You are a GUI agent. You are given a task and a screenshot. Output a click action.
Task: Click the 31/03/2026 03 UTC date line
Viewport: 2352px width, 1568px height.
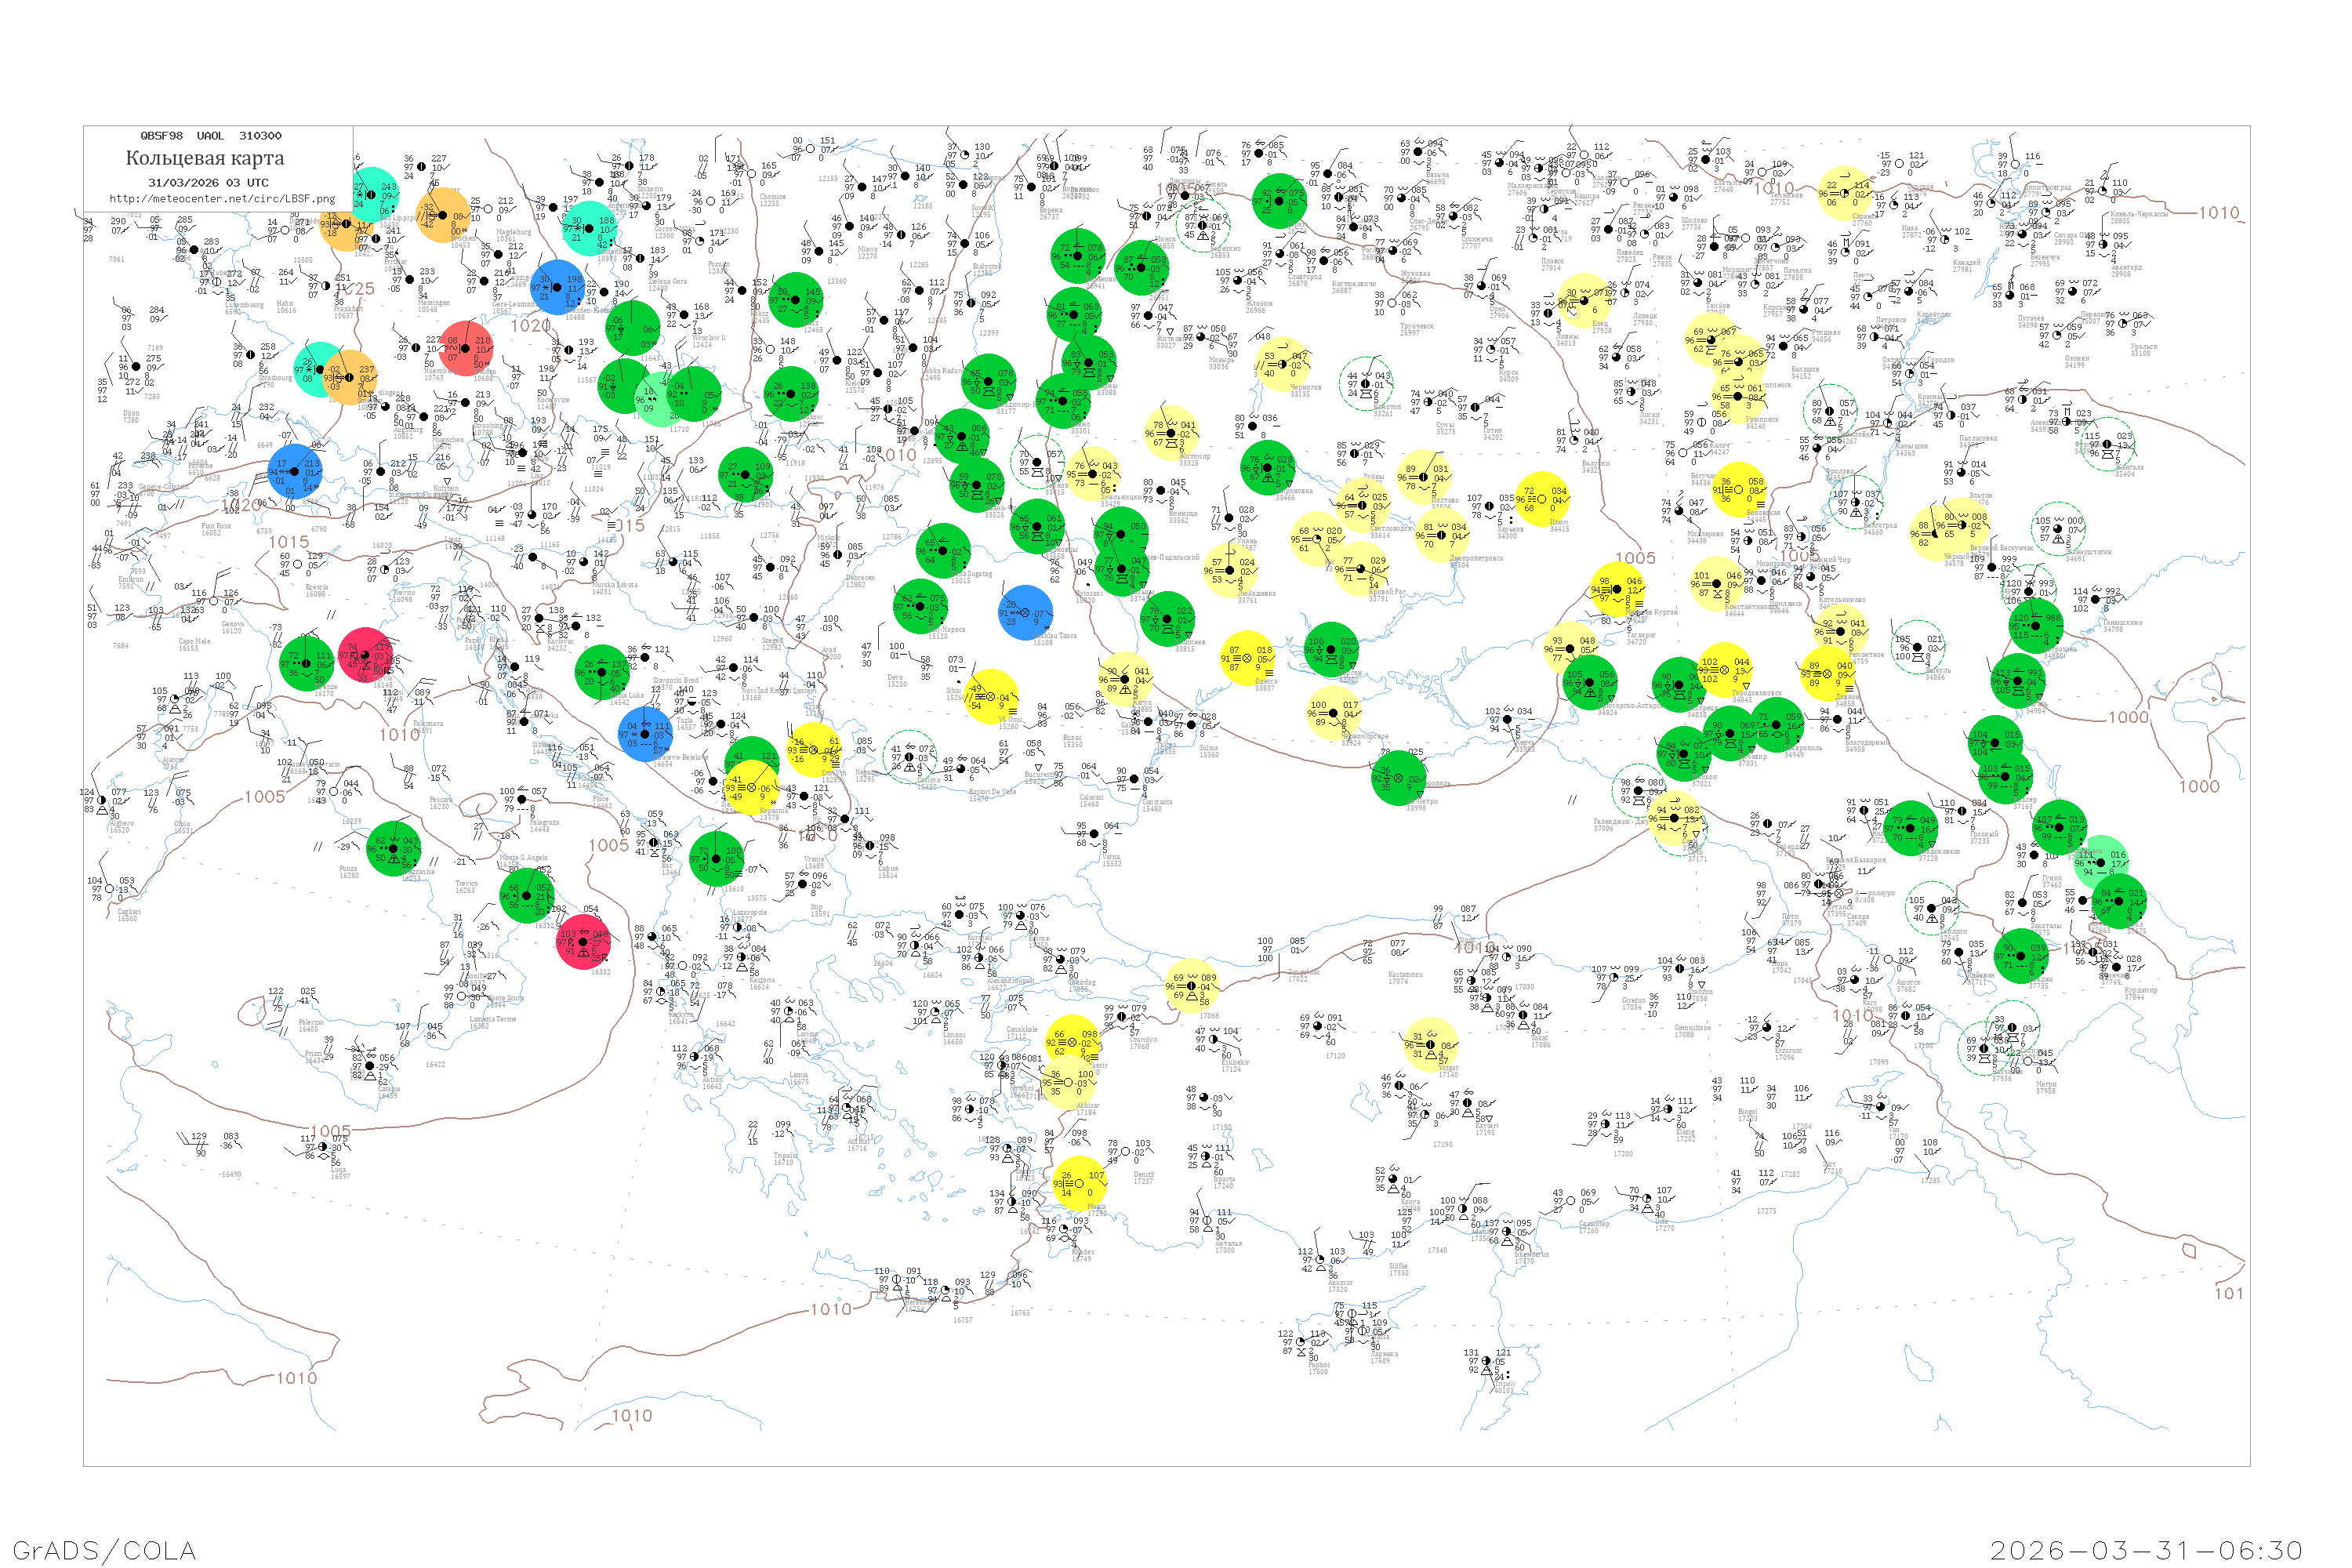point(208,183)
